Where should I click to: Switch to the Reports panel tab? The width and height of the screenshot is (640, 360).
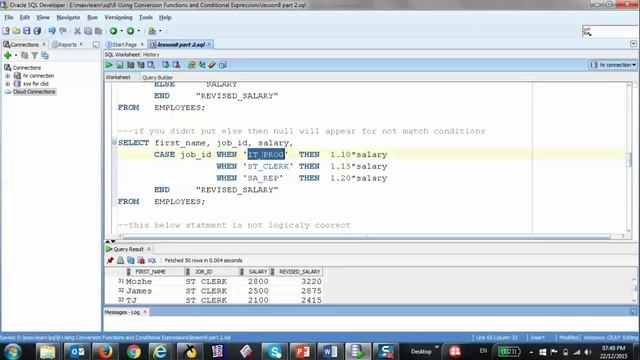click(67, 44)
